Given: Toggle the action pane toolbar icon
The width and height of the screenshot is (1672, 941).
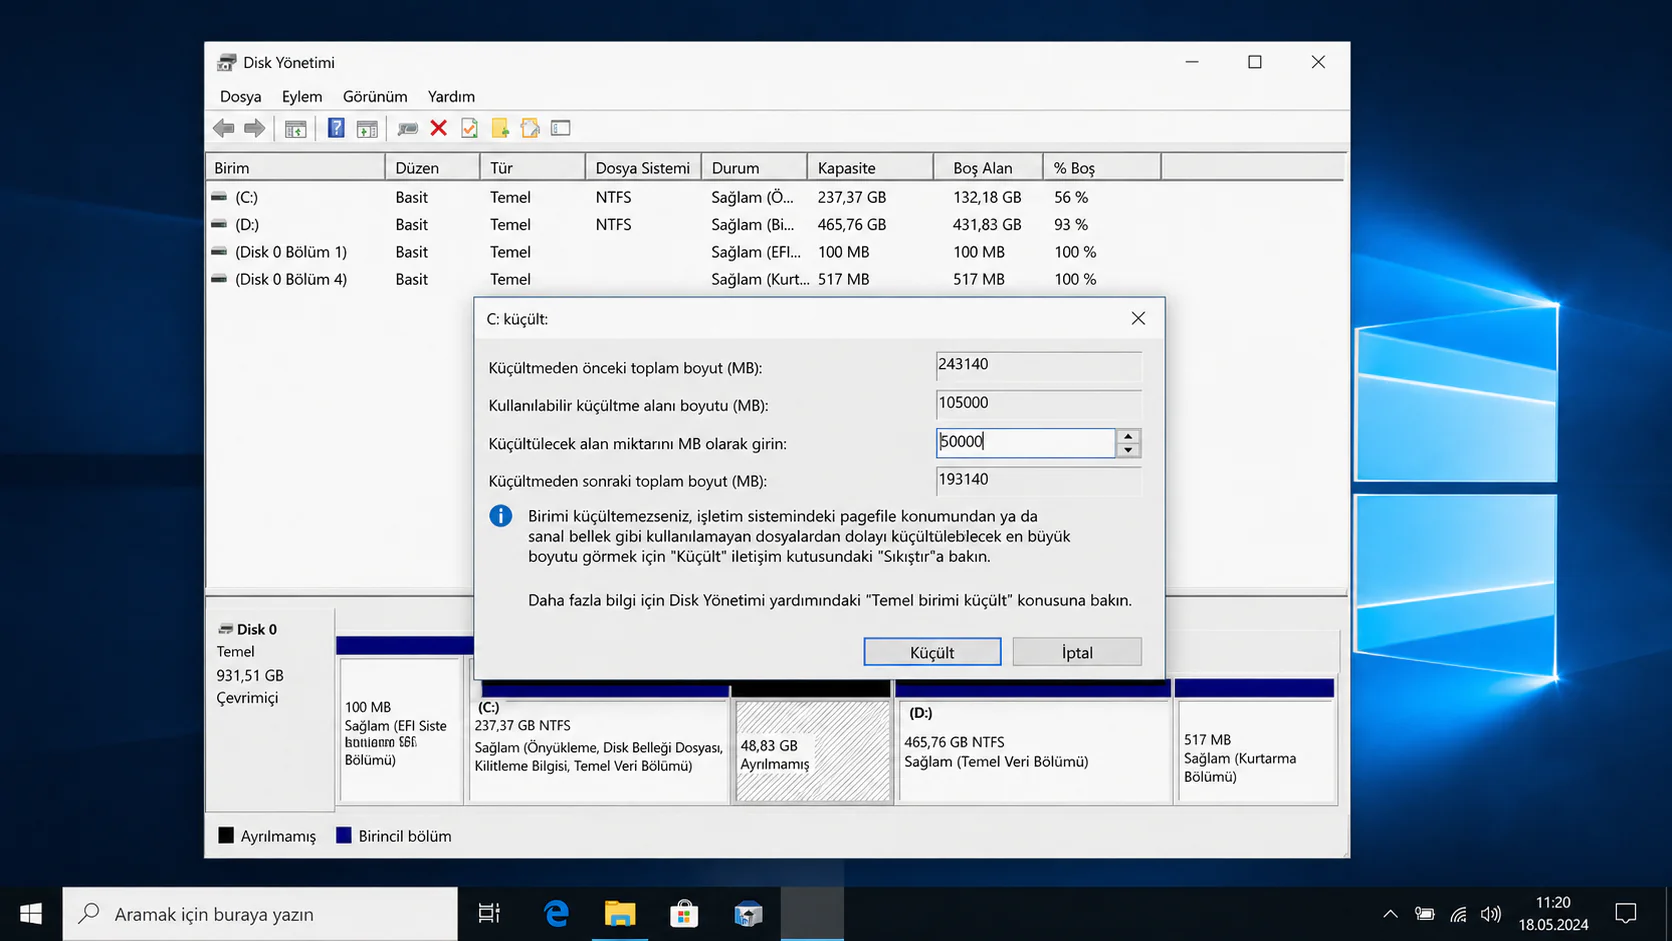Looking at the screenshot, I should coord(367,128).
